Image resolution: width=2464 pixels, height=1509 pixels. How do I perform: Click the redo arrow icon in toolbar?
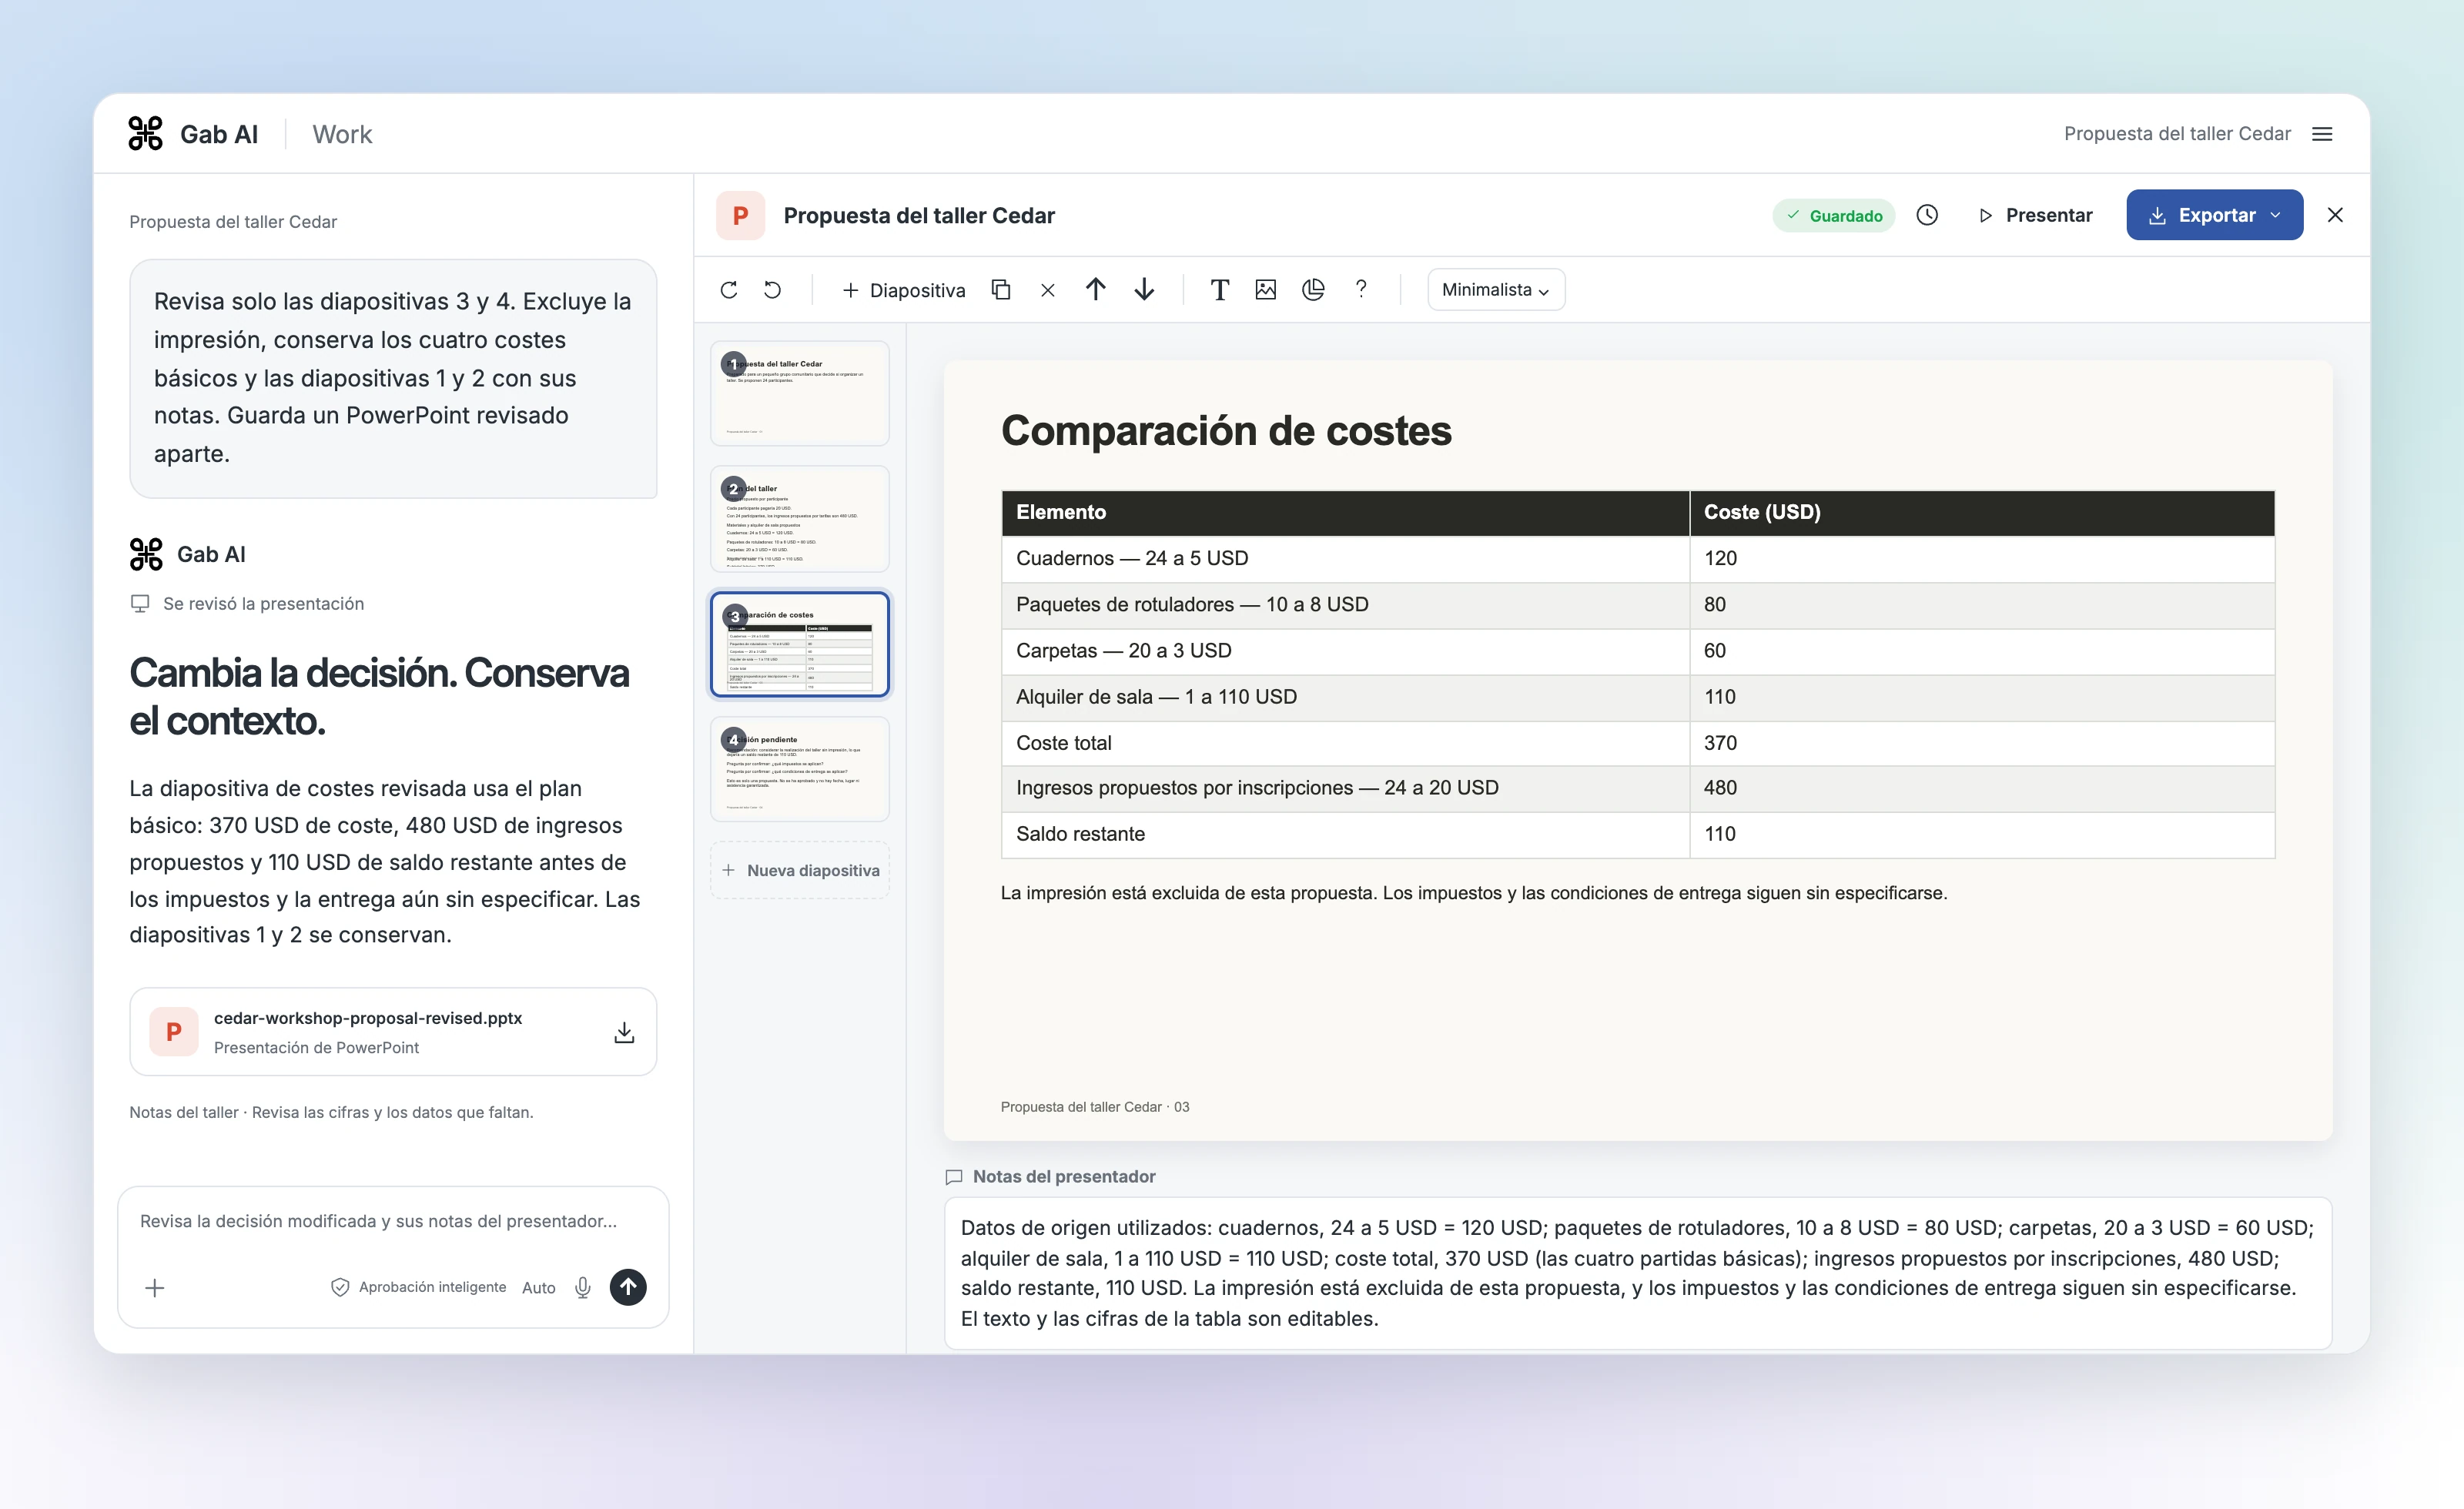click(x=729, y=290)
